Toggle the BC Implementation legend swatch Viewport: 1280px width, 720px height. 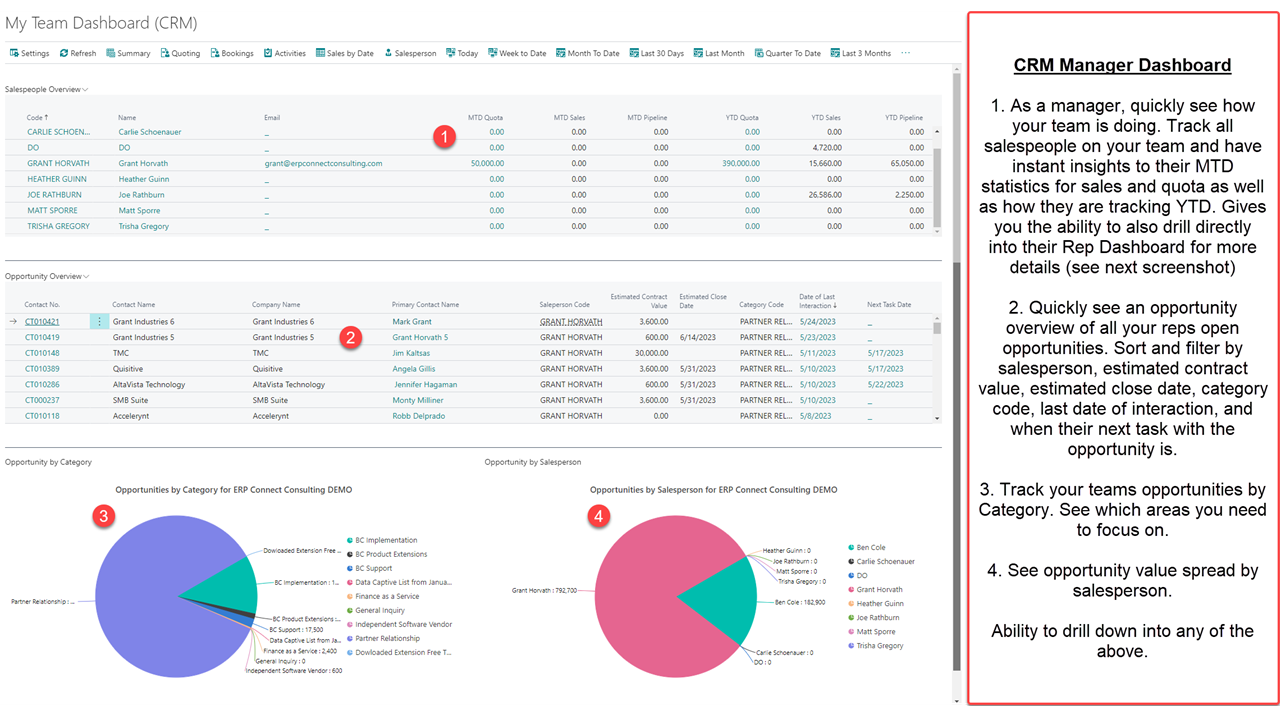pyautogui.click(x=350, y=540)
